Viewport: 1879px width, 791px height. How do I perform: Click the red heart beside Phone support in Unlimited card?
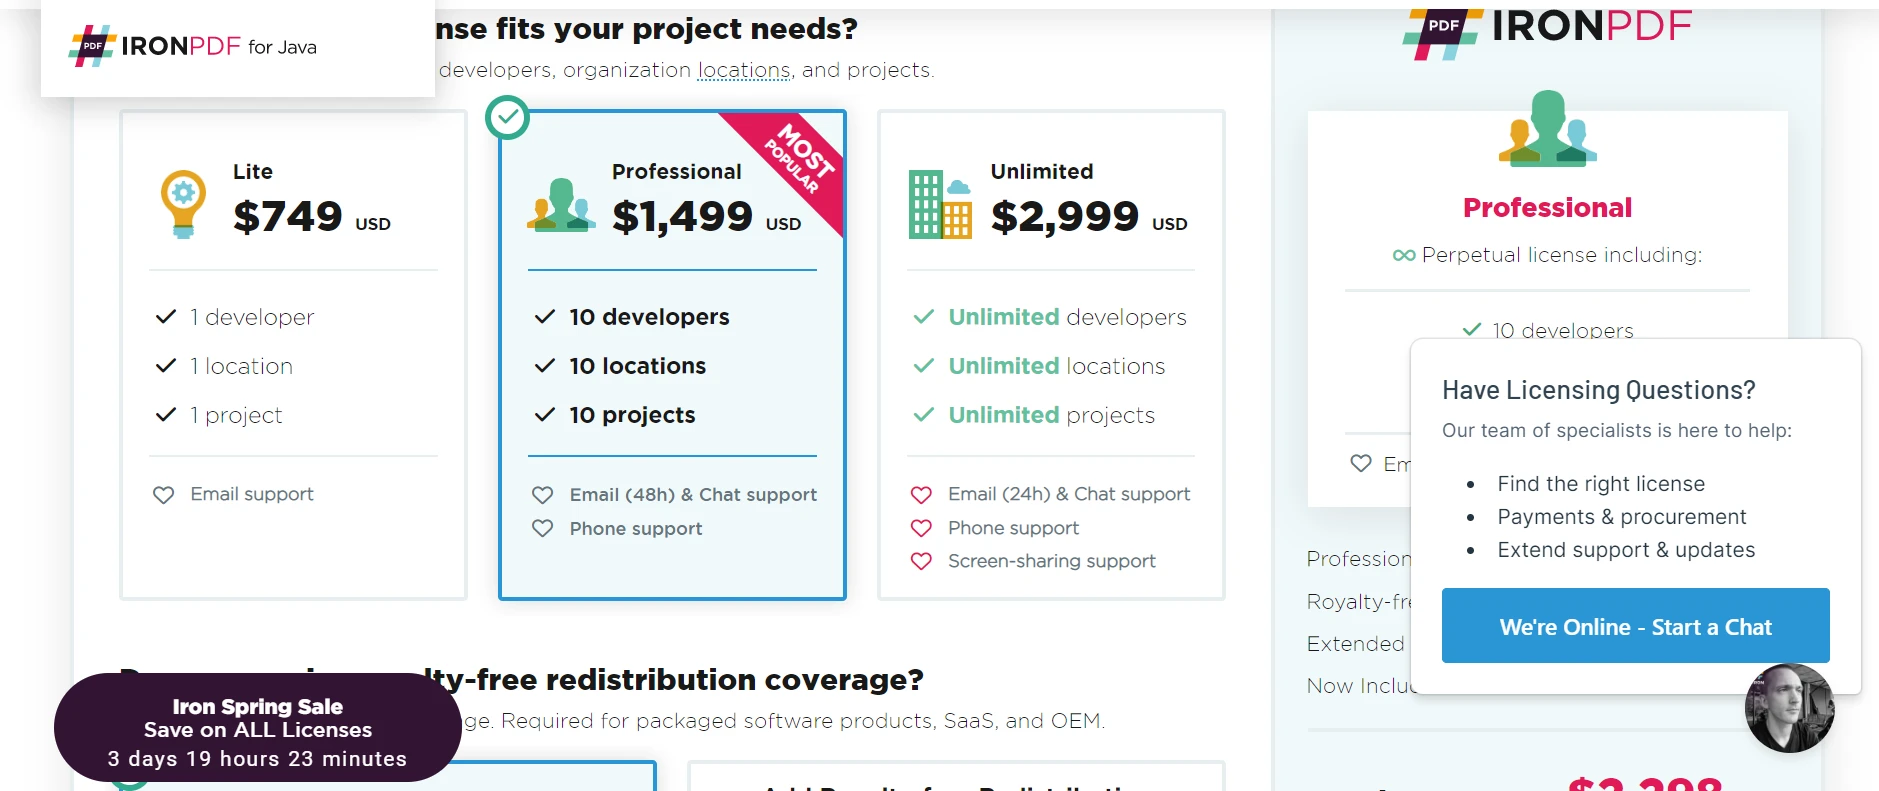pyautogui.click(x=921, y=528)
